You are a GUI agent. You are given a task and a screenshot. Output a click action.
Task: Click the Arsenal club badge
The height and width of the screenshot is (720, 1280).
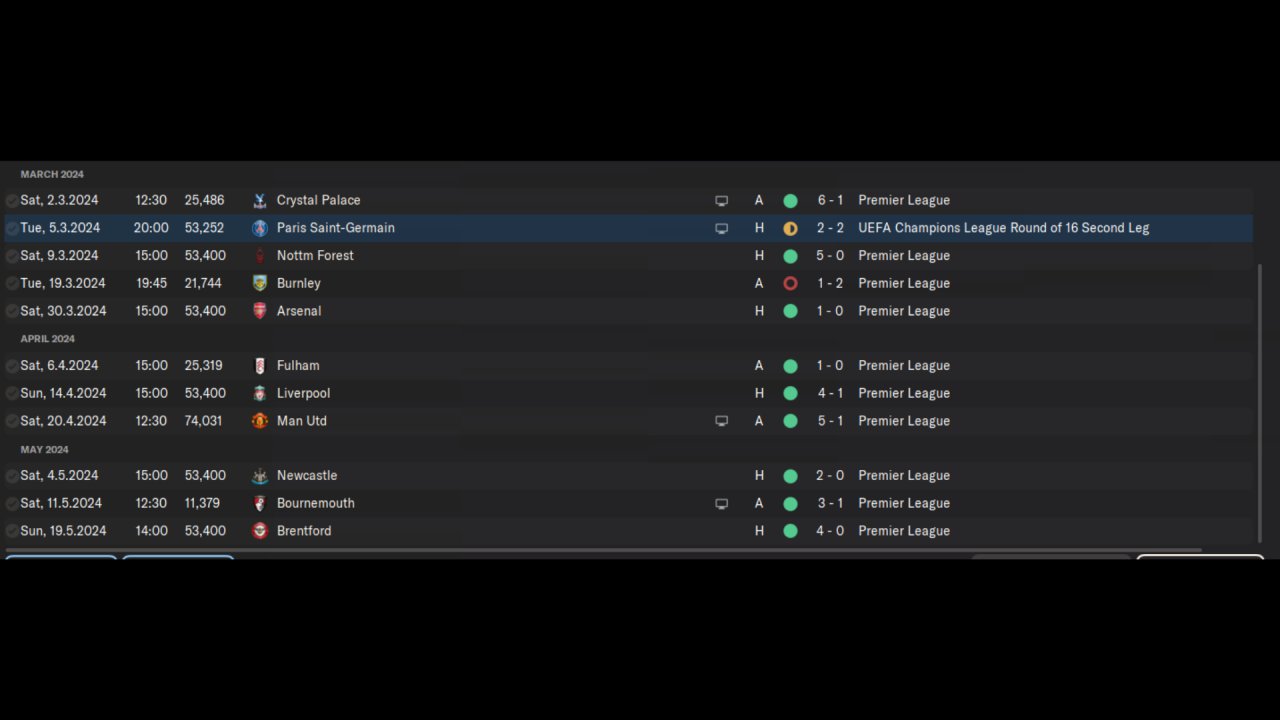point(260,311)
